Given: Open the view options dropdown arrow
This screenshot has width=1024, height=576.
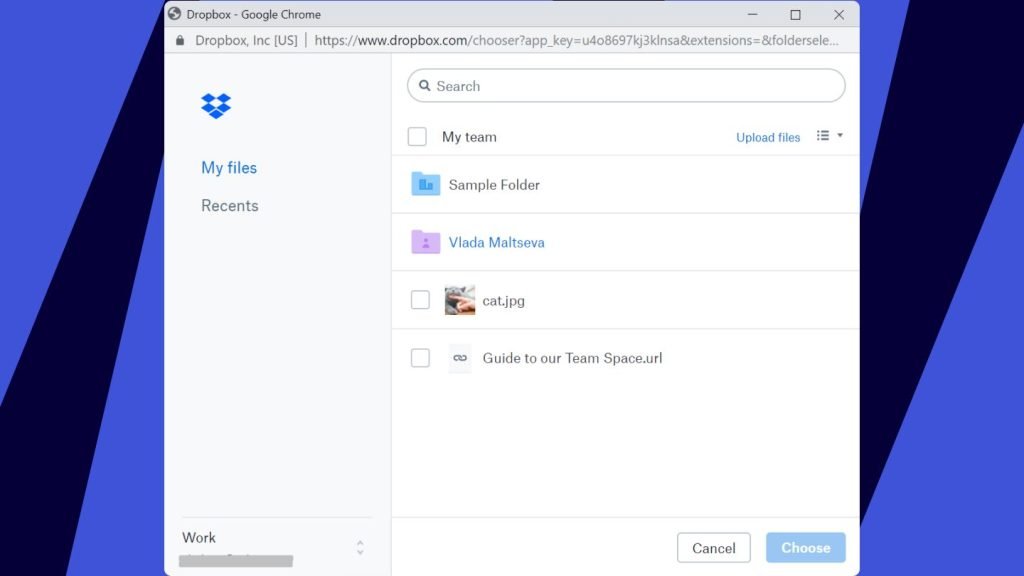Looking at the screenshot, I should [840, 136].
